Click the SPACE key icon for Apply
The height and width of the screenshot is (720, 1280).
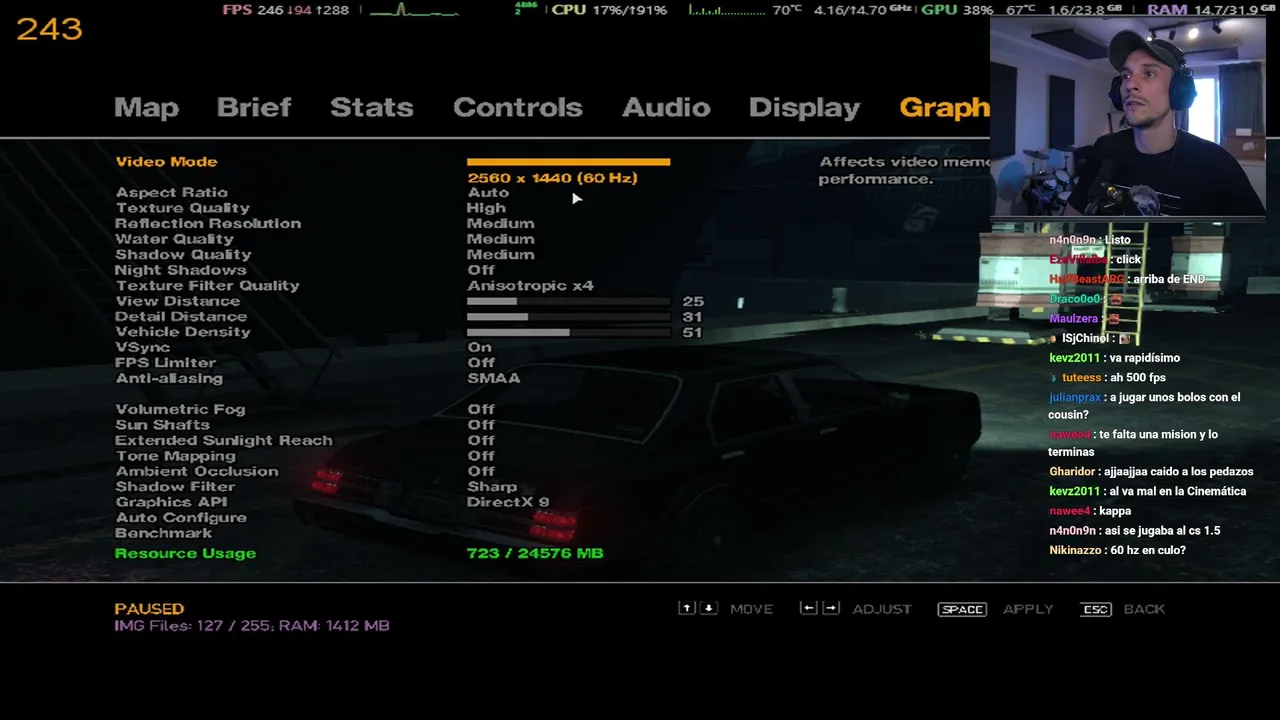pos(962,609)
